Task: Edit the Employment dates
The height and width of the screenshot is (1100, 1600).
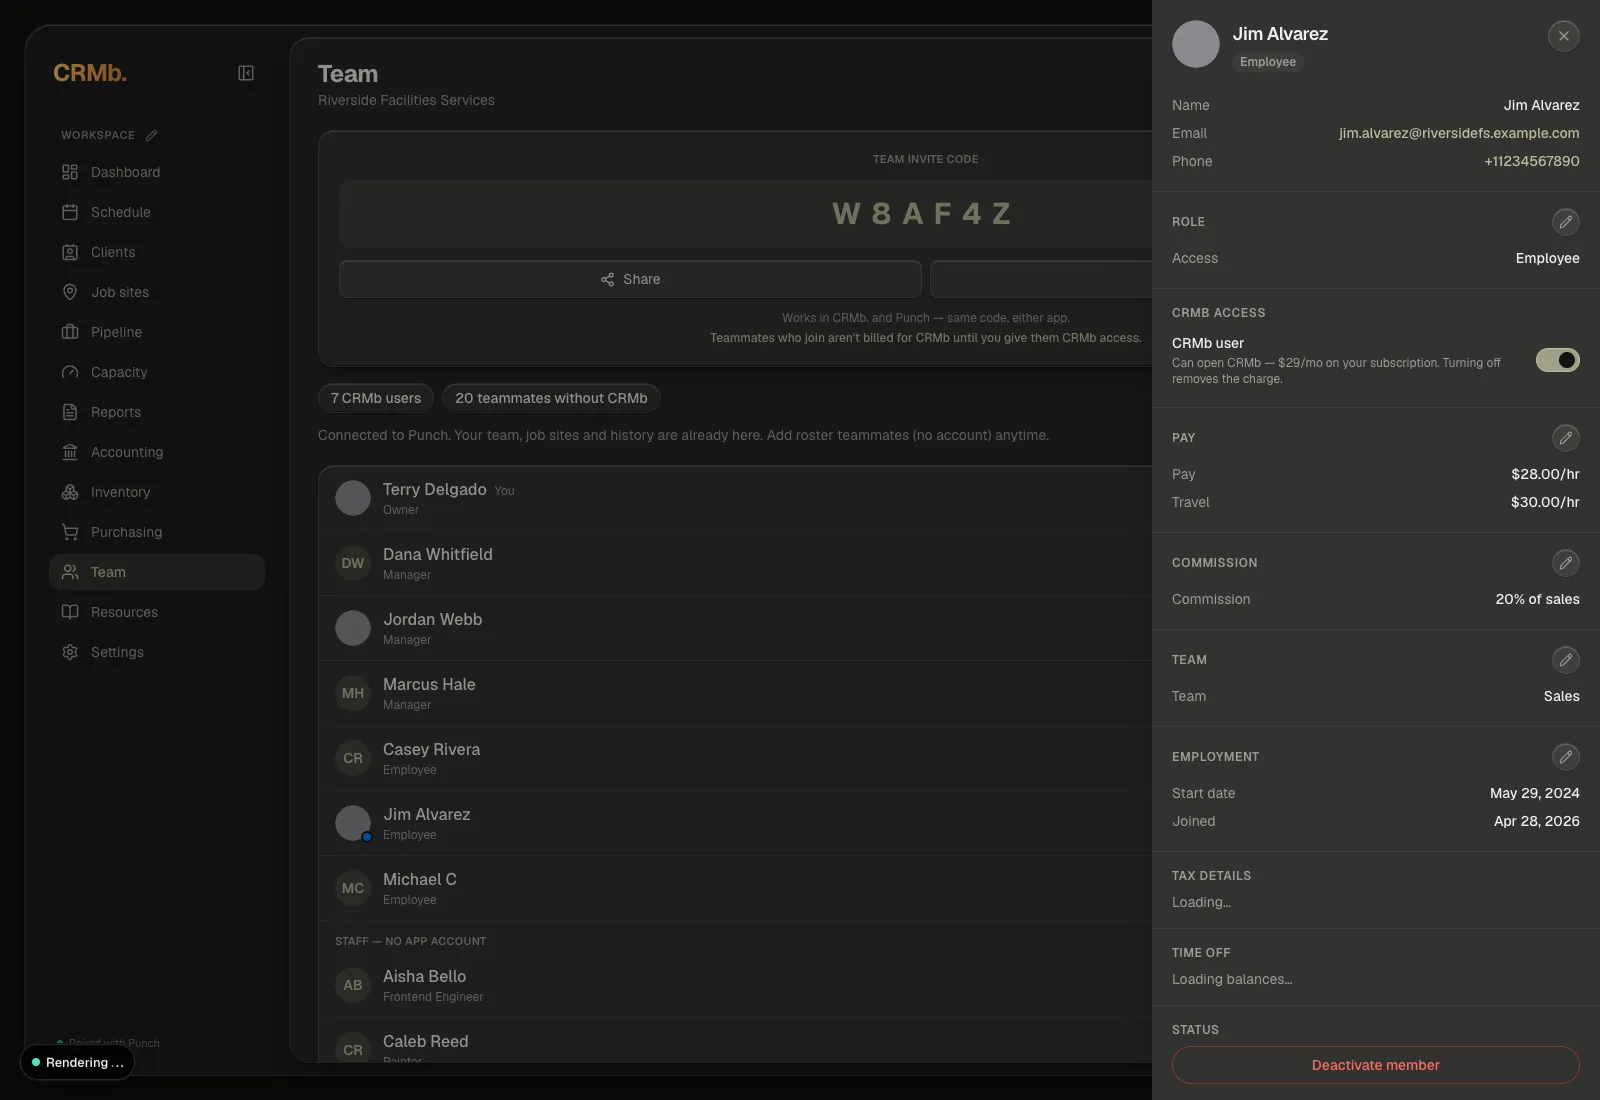Action: tap(1566, 757)
